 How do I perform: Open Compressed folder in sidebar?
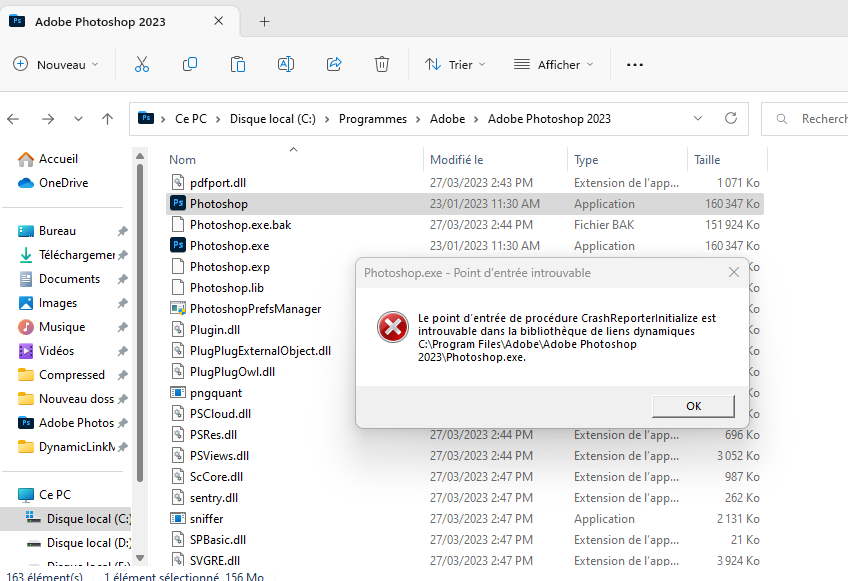[61, 375]
